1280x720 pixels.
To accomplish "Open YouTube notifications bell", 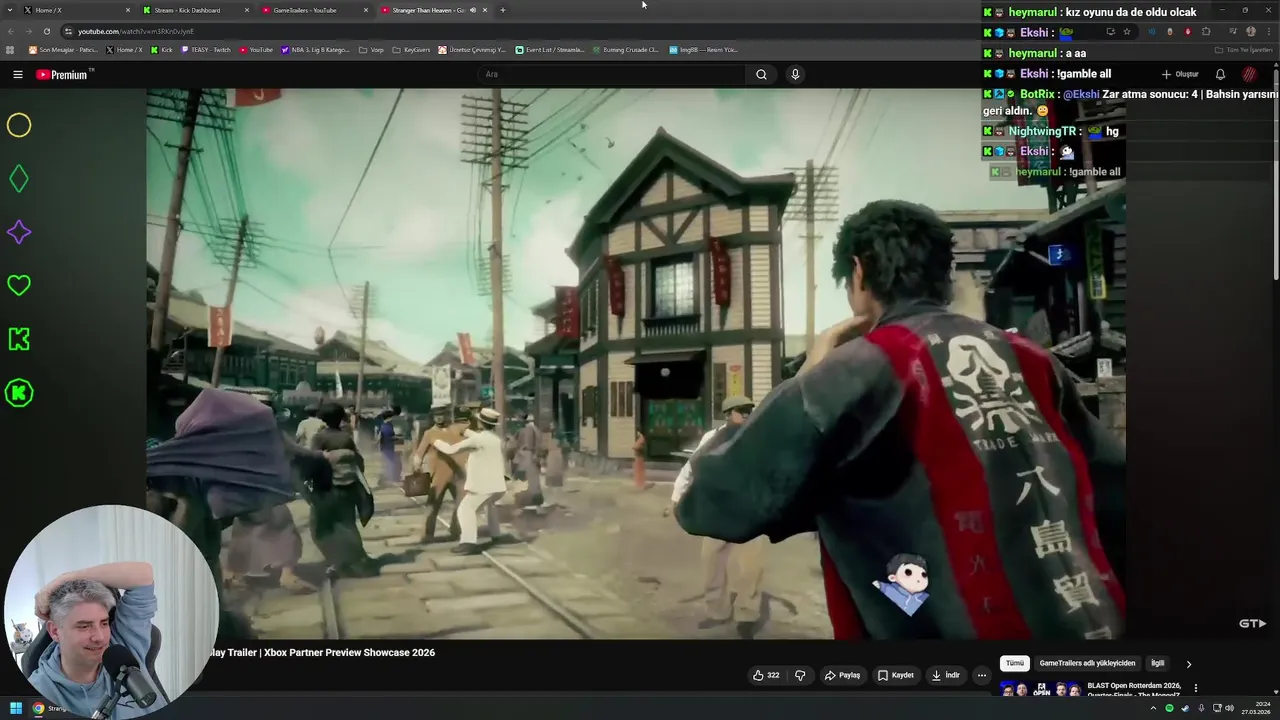I will click(x=1220, y=74).
